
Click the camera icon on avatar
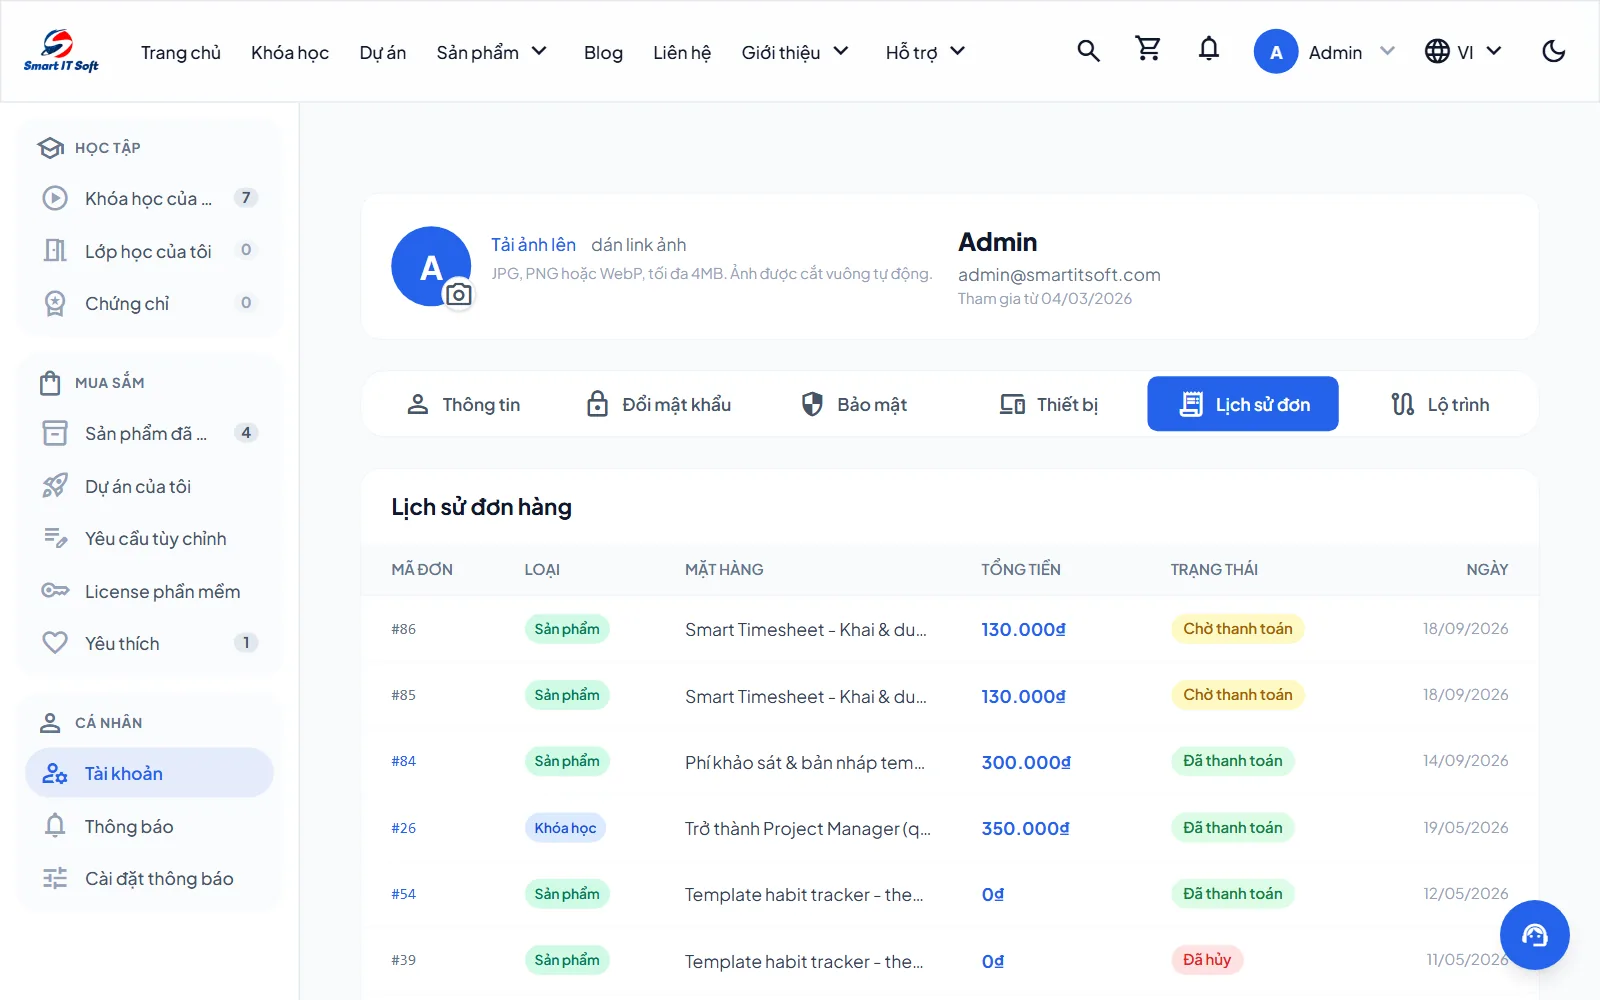click(x=458, y=294)
